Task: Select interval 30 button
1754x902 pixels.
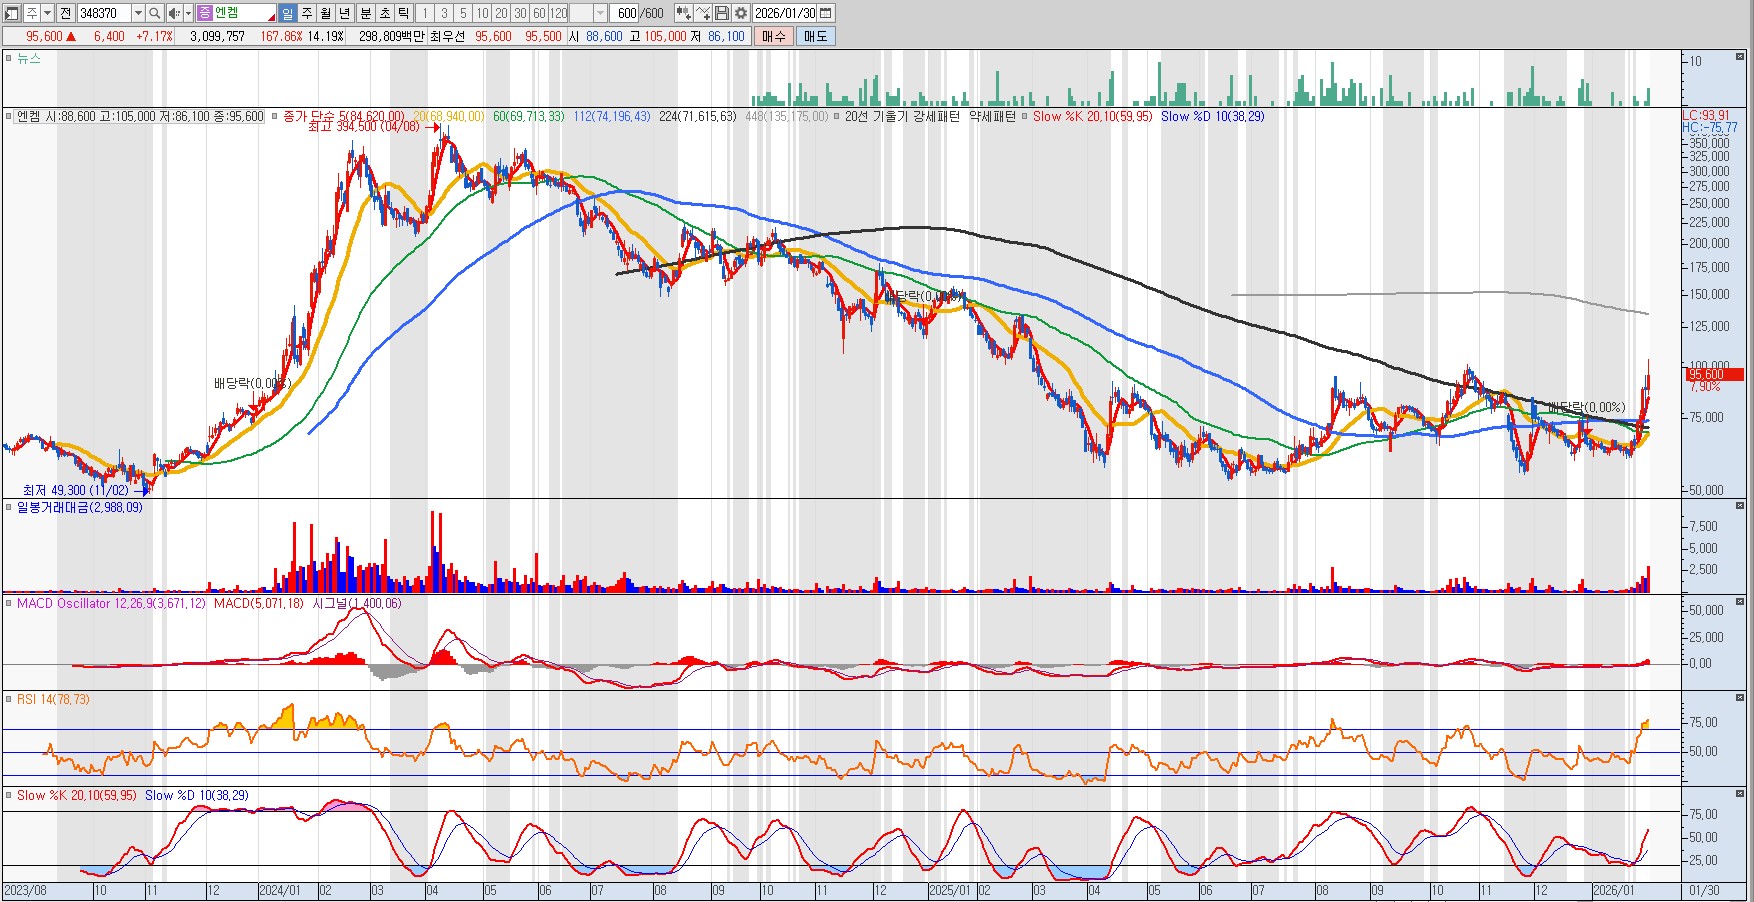Action: 520,13
